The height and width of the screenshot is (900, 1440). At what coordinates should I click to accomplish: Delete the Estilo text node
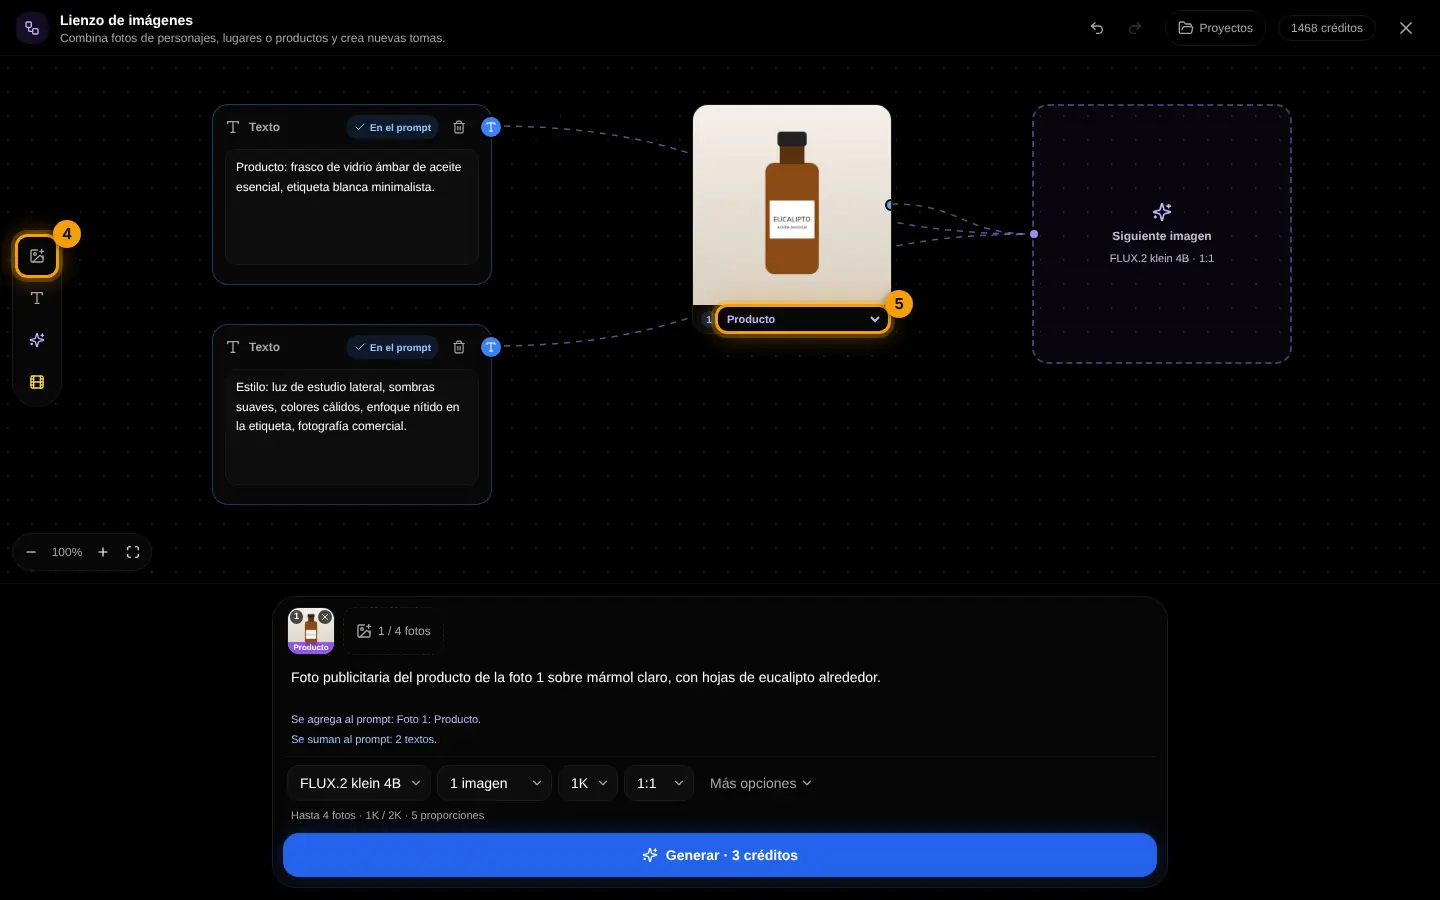pyautogui.click(x=459, y=347)
